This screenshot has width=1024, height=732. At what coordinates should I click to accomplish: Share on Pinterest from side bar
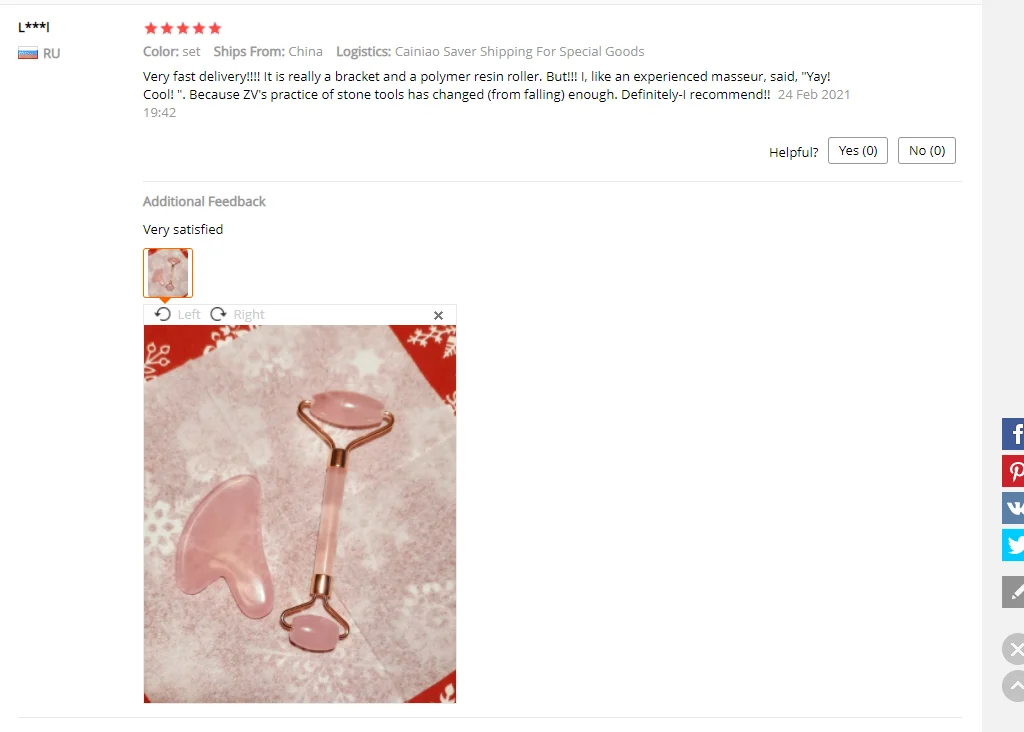coord(1013,471)
